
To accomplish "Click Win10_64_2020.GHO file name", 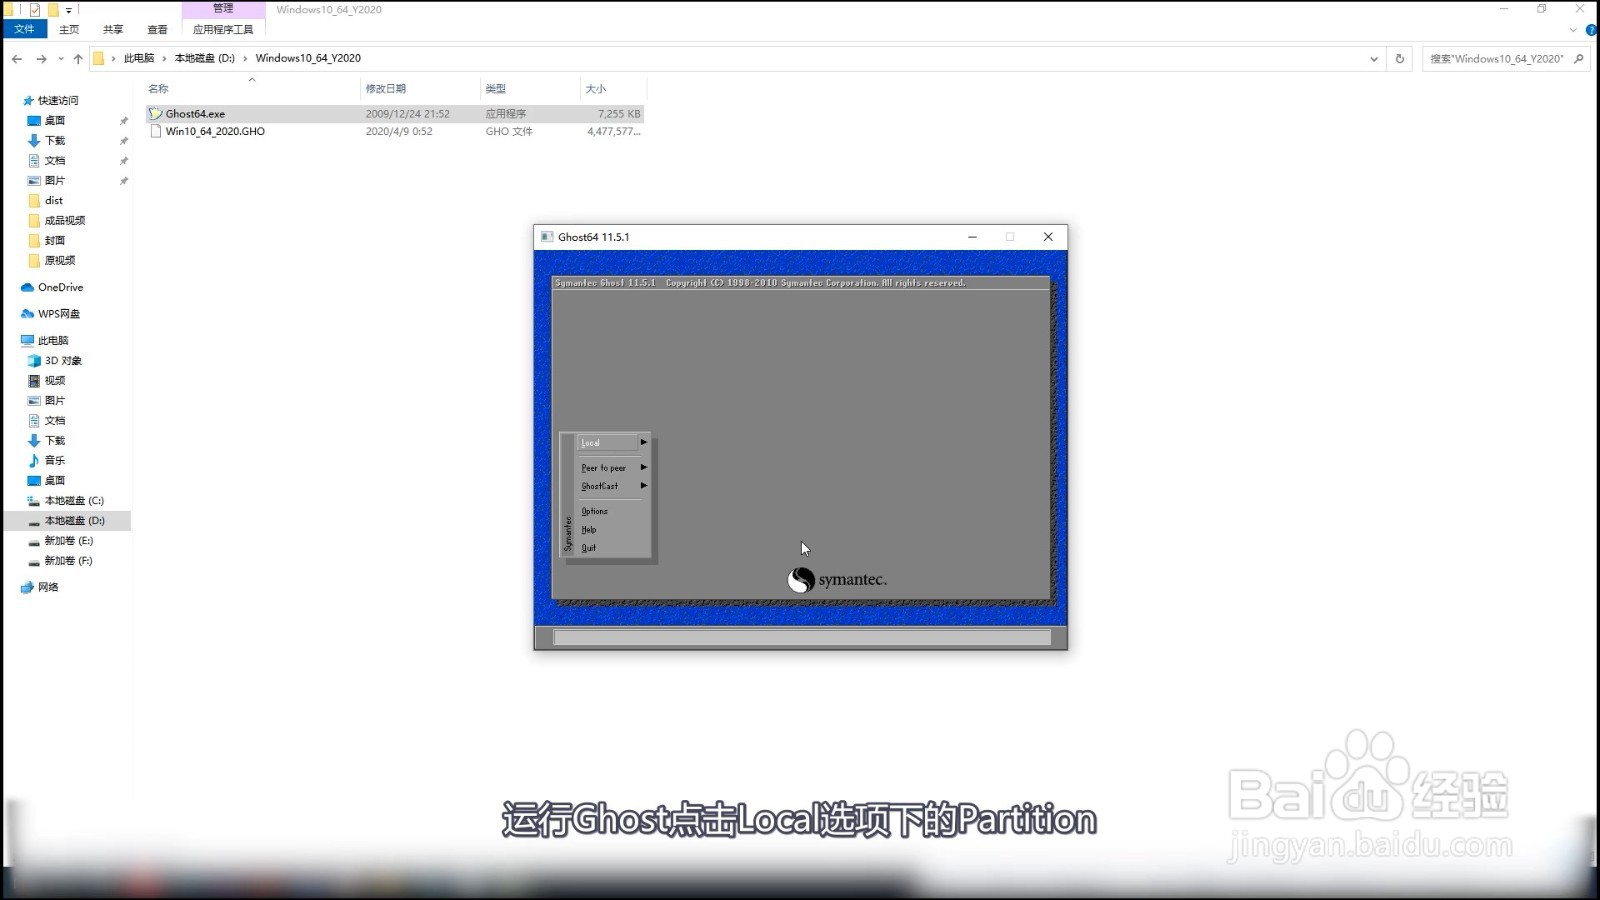I will tap(215, 131).
